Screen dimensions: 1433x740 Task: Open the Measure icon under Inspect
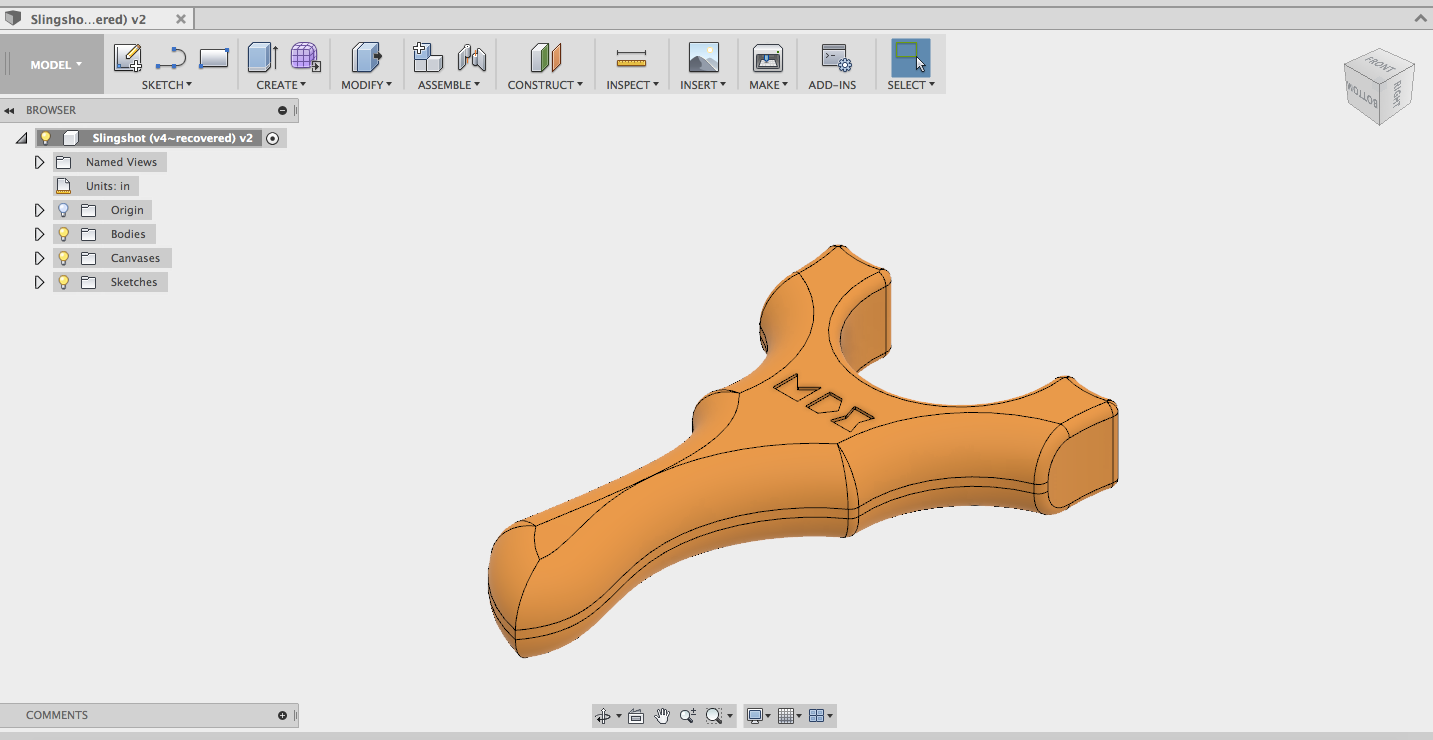631,56
